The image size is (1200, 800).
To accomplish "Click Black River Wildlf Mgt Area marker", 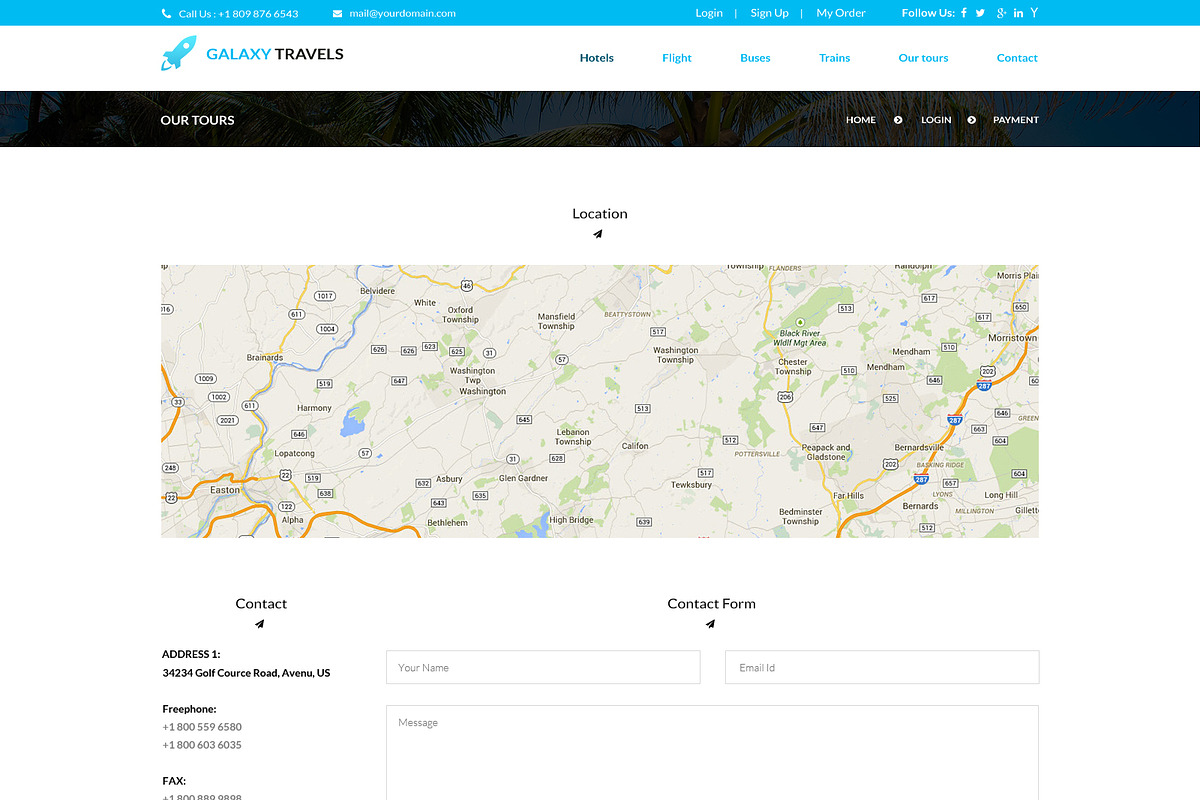I will (800, 323).
